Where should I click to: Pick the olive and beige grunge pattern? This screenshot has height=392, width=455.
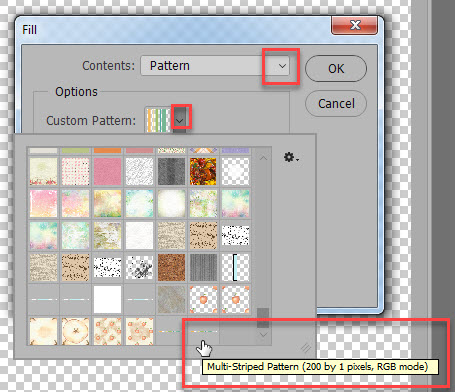click(107, 235)
